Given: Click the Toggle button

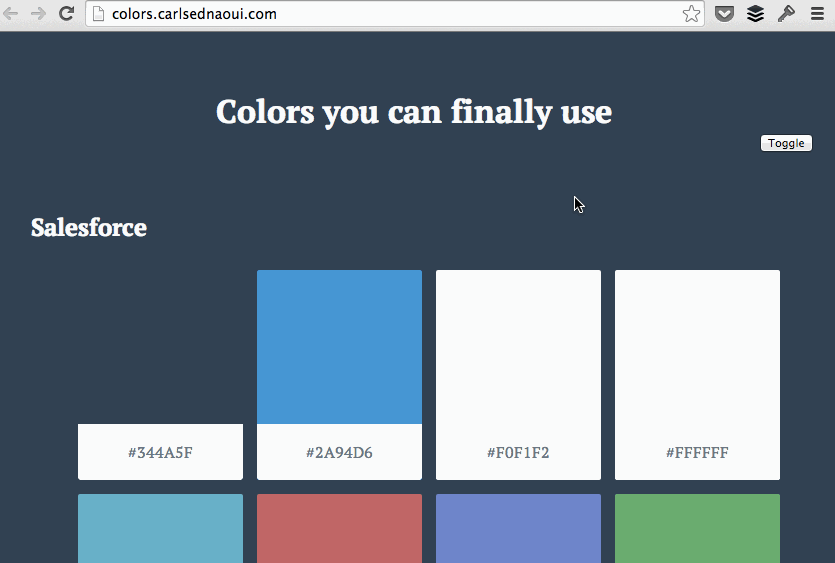Looking at the screenshot, I should point(786,143).
